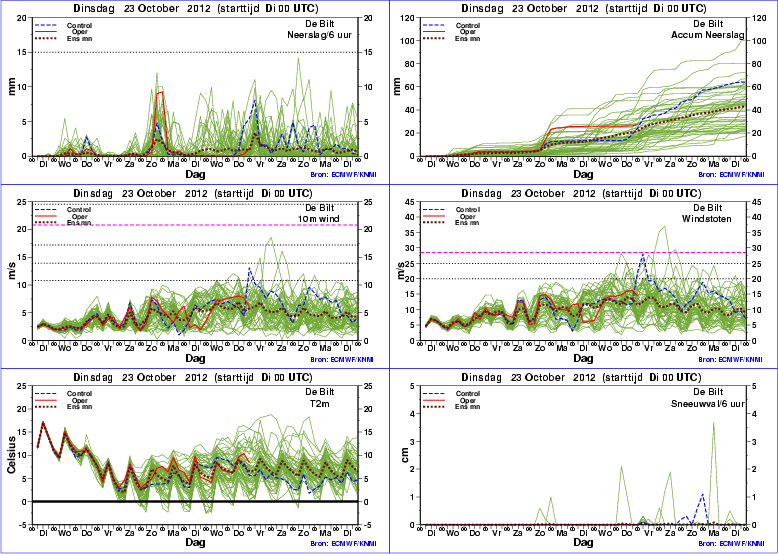Screen dimensions: 778x554
Task: Select 'Ens mn' legend entry in Neerslag/6 uur chart
Action: pyautogui.click(x=63, y=38)
